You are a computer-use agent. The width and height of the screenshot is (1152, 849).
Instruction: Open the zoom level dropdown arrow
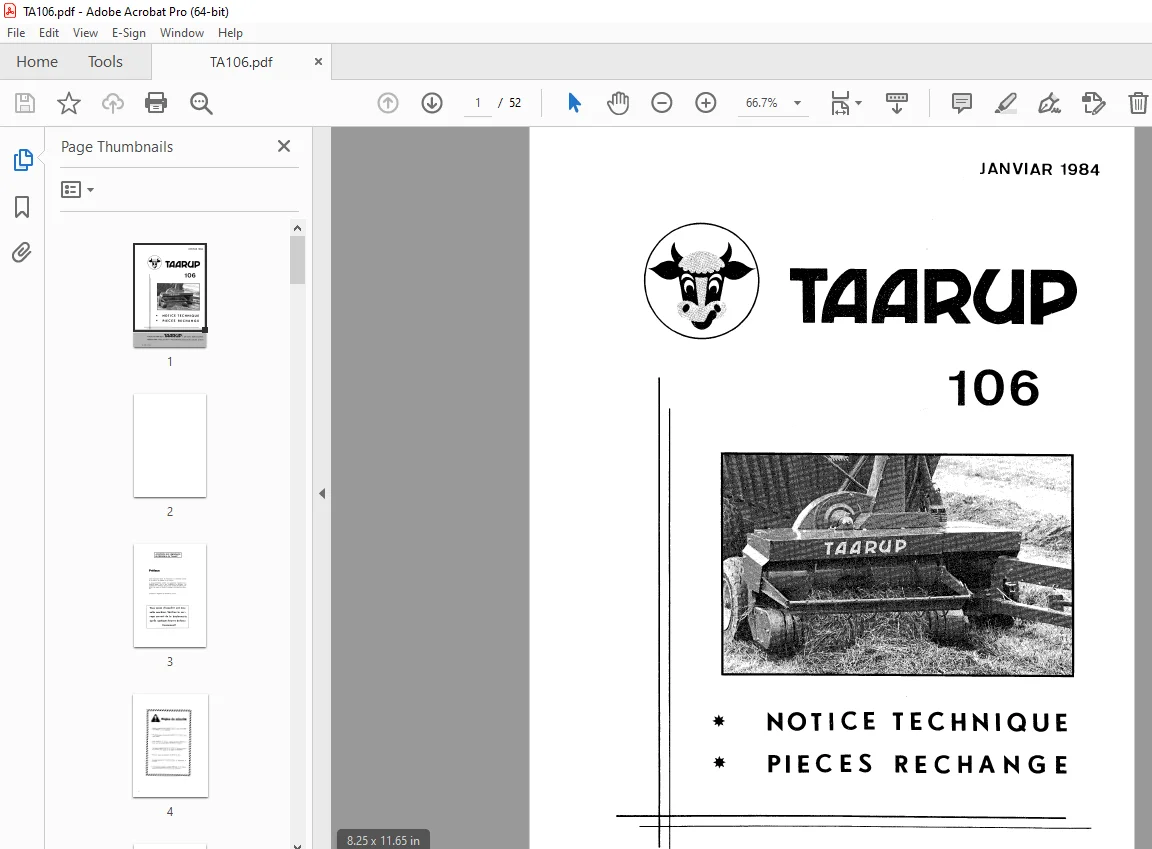click(797, 103)
